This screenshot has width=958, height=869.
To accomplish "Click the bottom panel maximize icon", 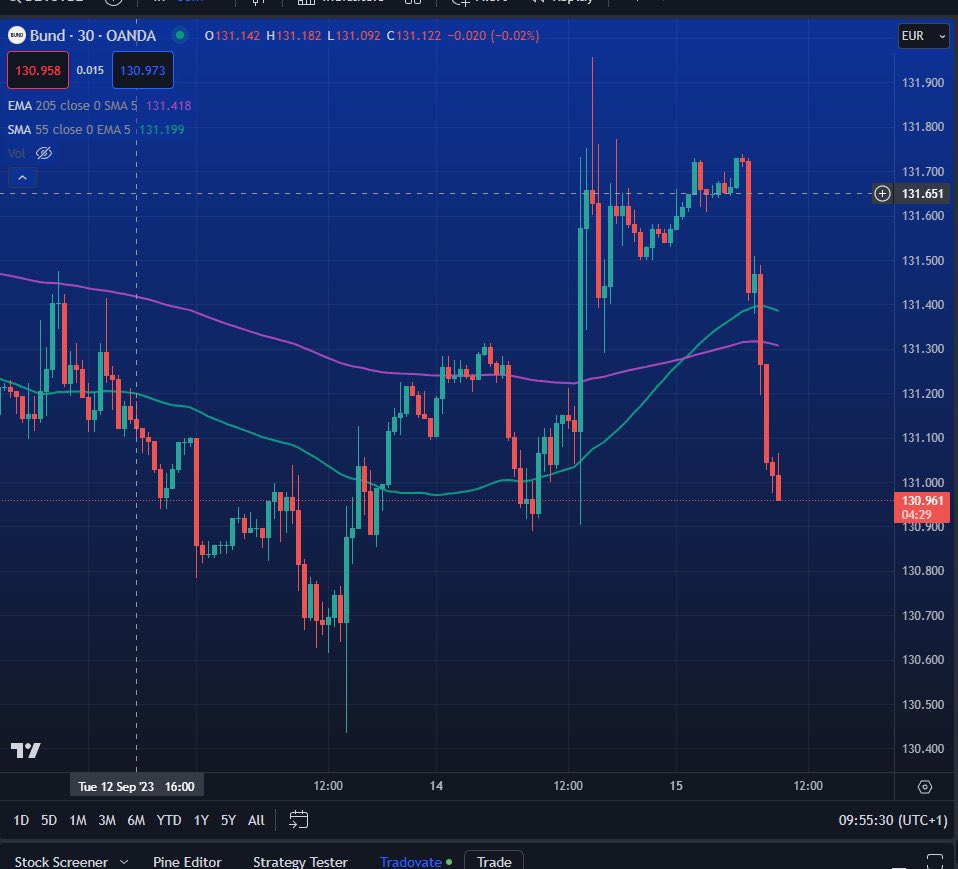I will [934, 861].
